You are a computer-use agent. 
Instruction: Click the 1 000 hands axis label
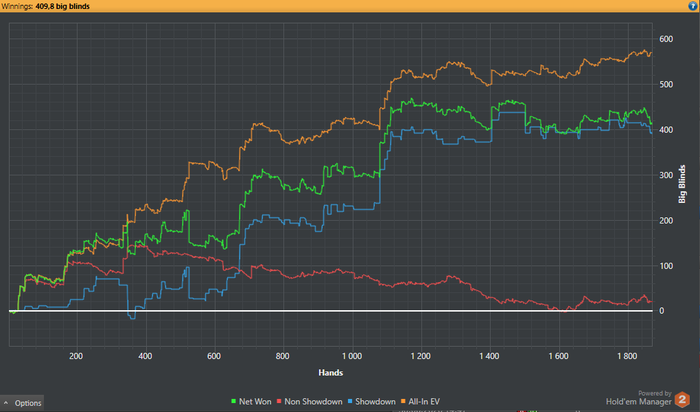point(352,356)
